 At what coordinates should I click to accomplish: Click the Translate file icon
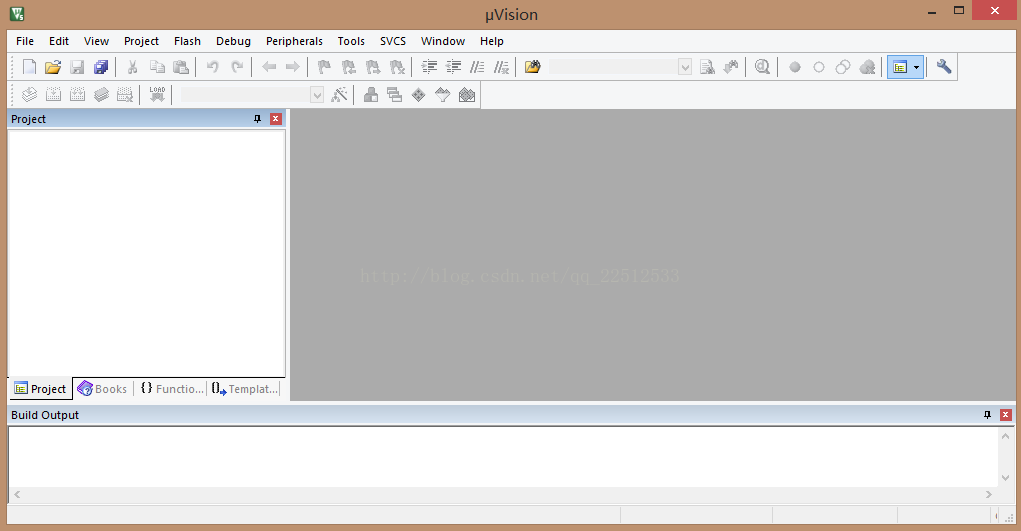coord(29,95)
